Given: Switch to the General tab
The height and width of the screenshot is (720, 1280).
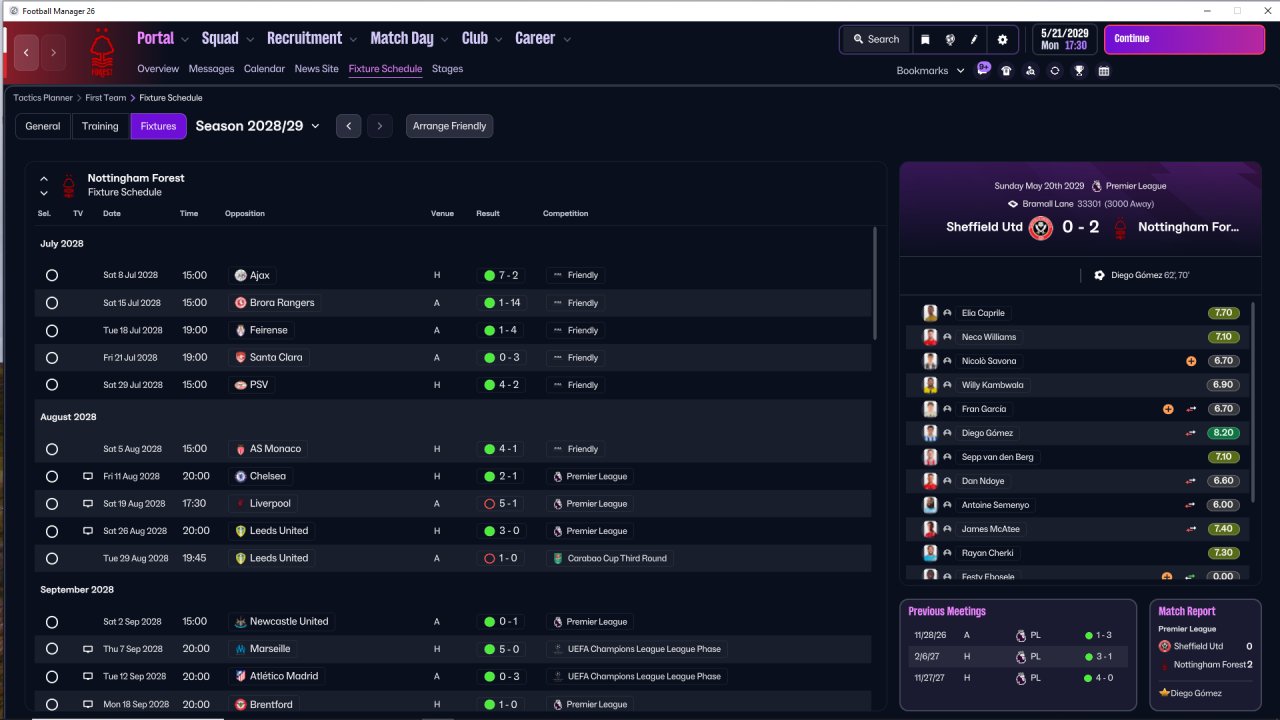Looking at the screenshot, I should click(x=43, y=126).
